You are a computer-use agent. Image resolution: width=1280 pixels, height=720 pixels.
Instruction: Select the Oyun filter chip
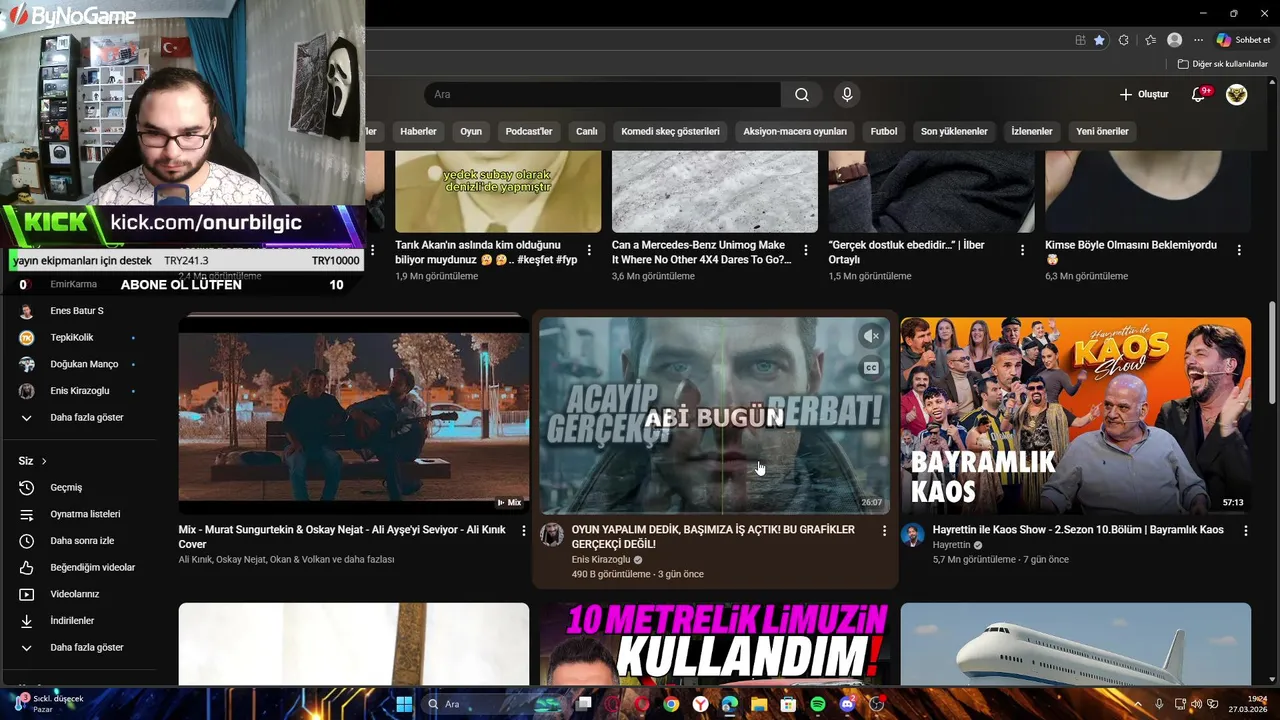click(x=471, y=131)
